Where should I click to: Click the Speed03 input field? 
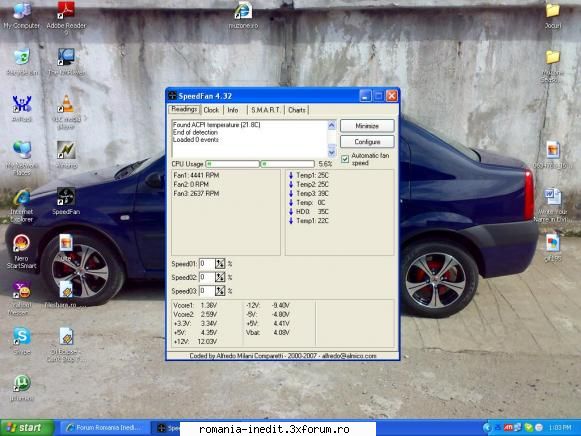[207, 291]
